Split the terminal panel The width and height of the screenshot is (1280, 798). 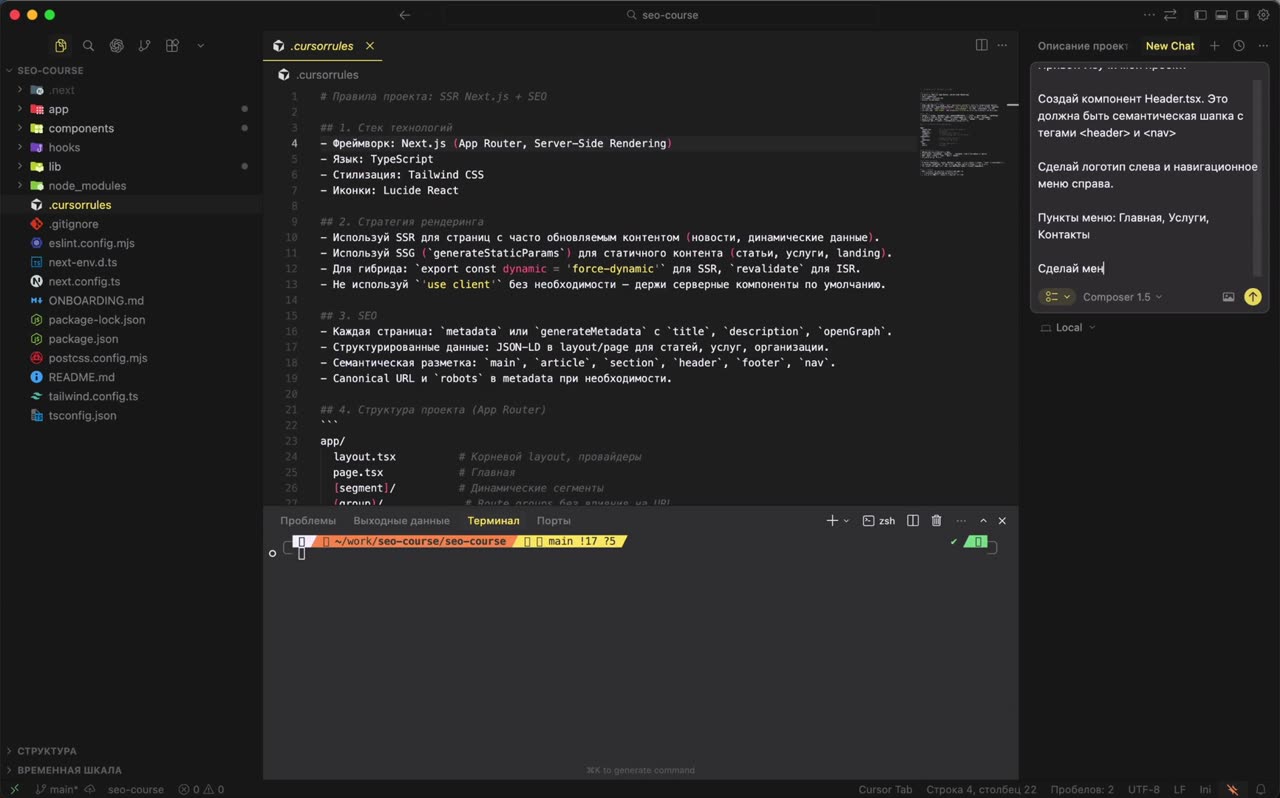click(913, 521)
